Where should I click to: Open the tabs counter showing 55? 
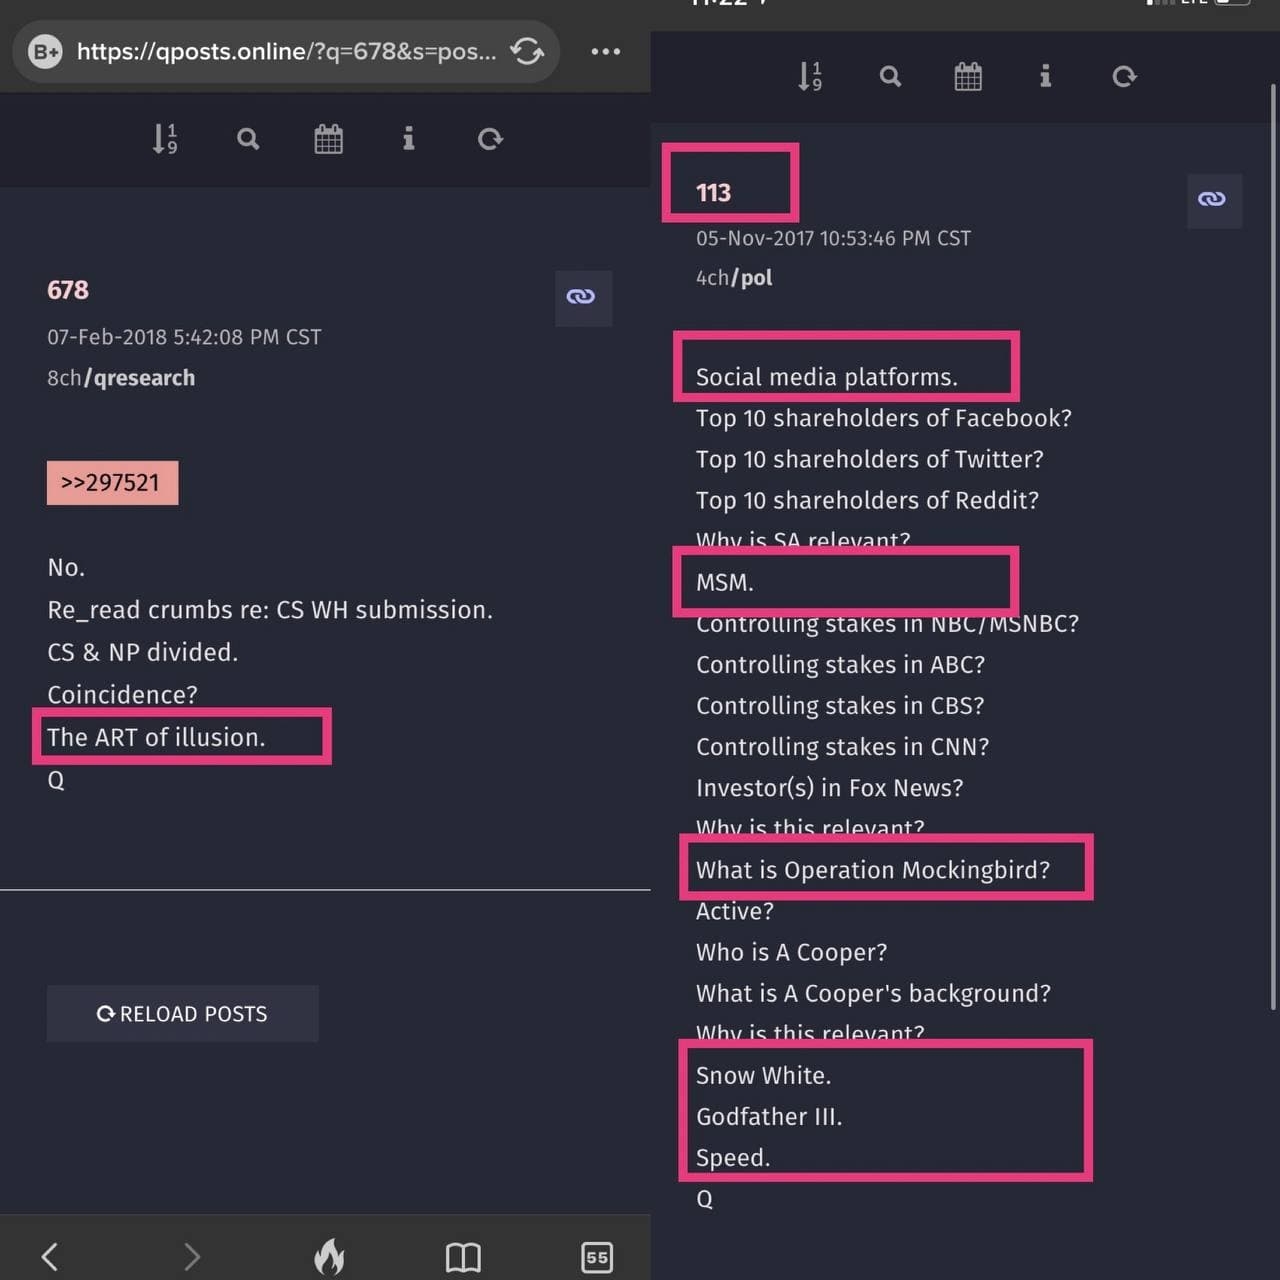[597, 1257]
